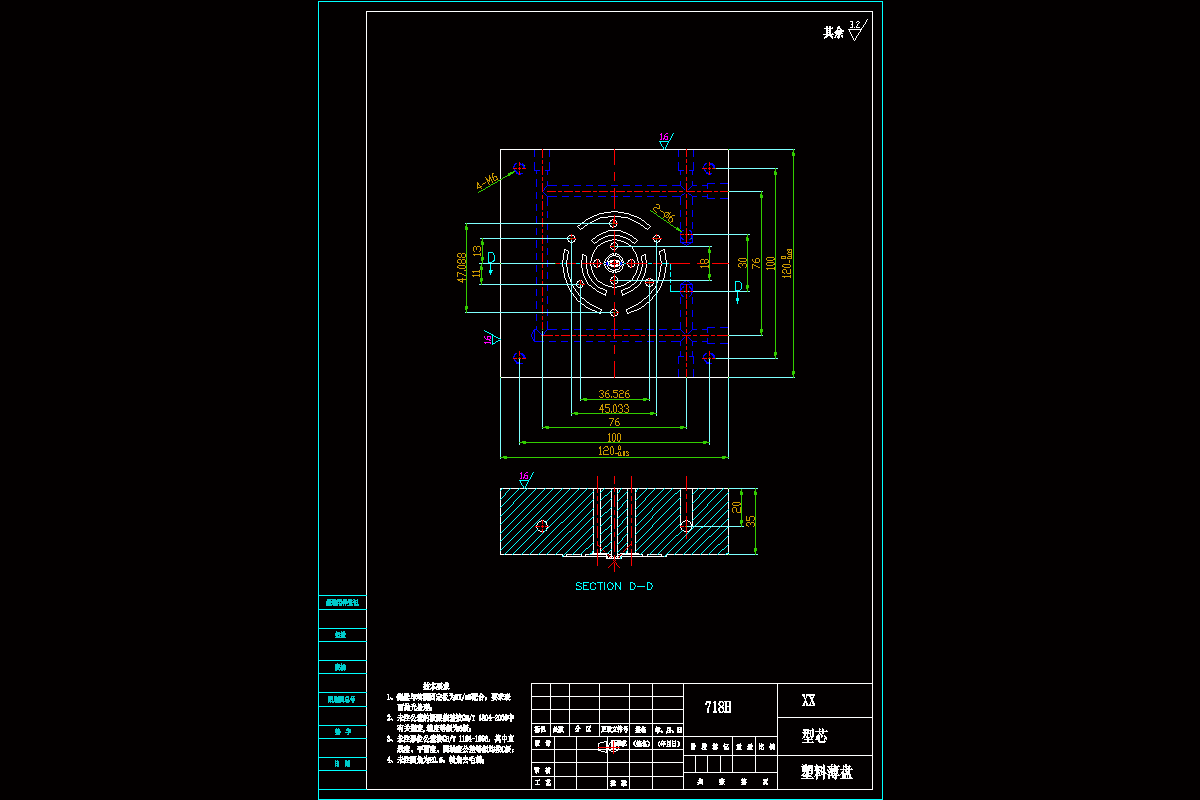This screenshot has width=1200, height=800.
Task: Click the 35 thickness dimension in section view
Action: pyautogui.click(x=751, y=521)
